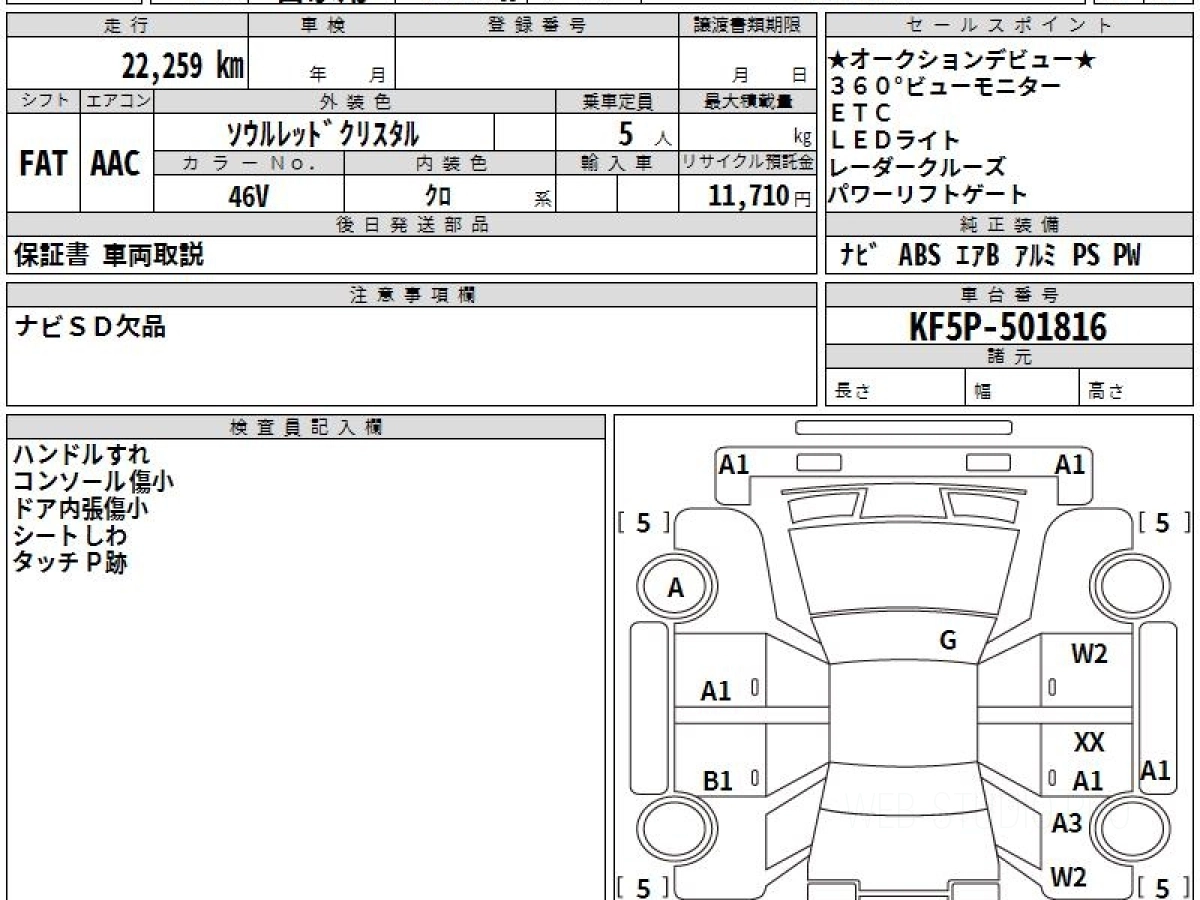Click inspector note シートしわ
1200x900 pixels.
tap(70, 535)
